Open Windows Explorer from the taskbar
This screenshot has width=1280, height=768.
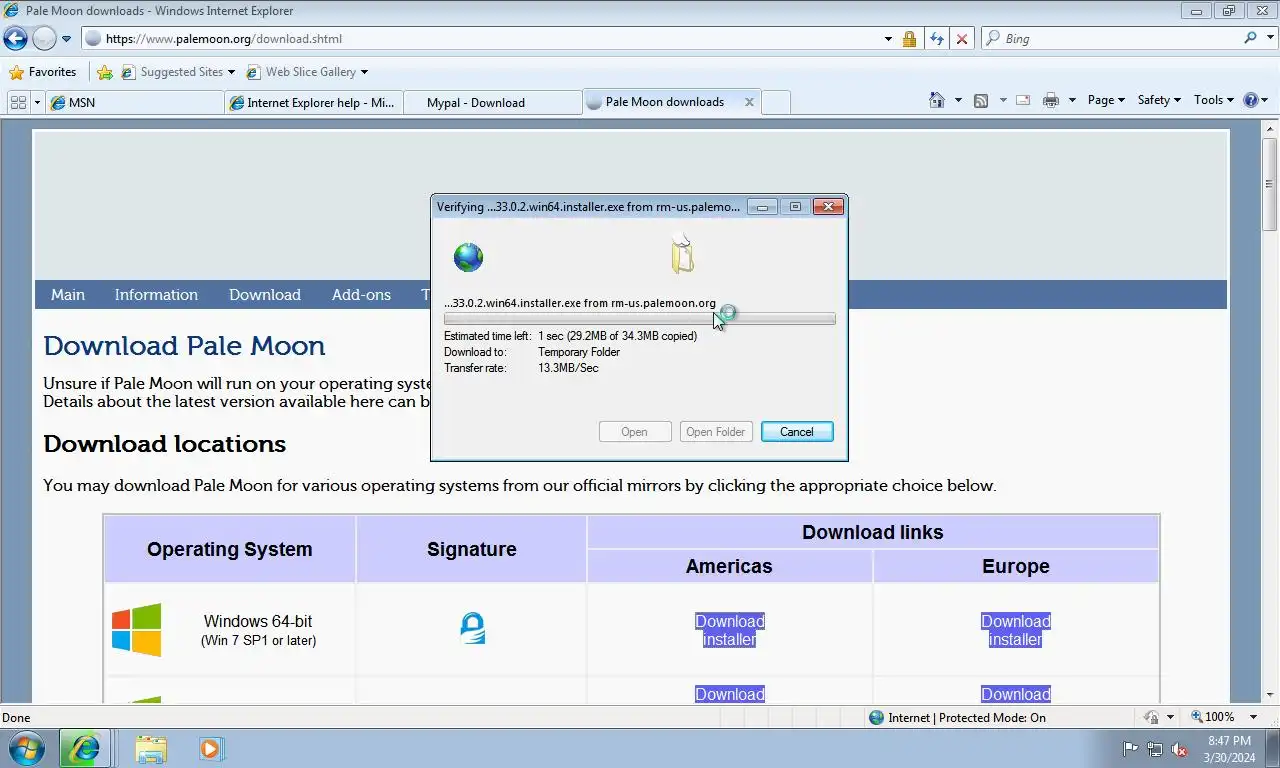coord(151,748)
